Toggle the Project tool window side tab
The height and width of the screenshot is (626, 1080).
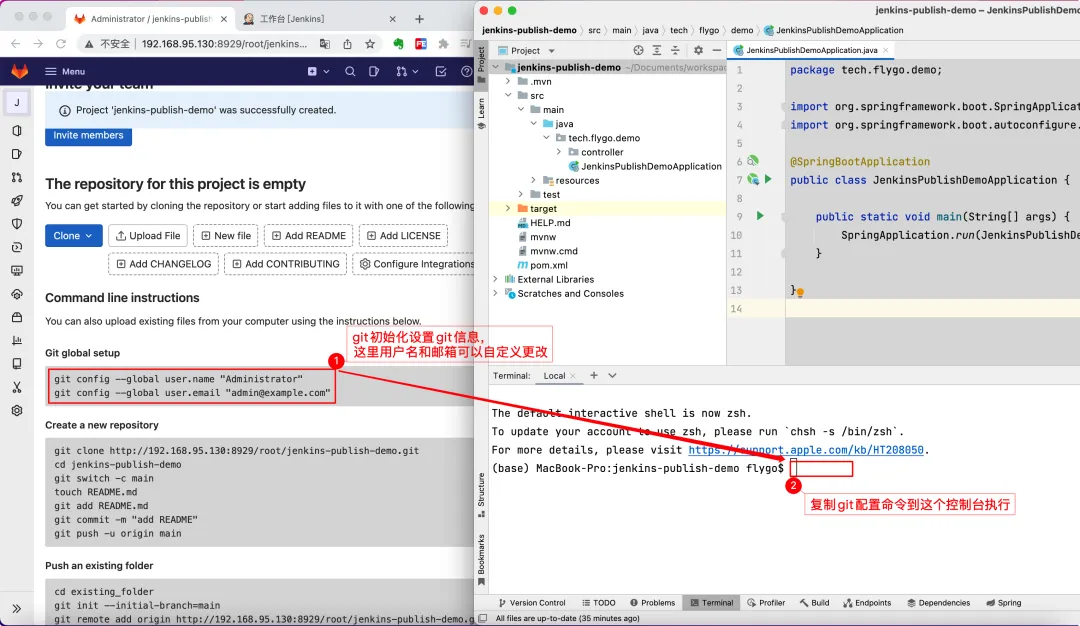point(481,65)
